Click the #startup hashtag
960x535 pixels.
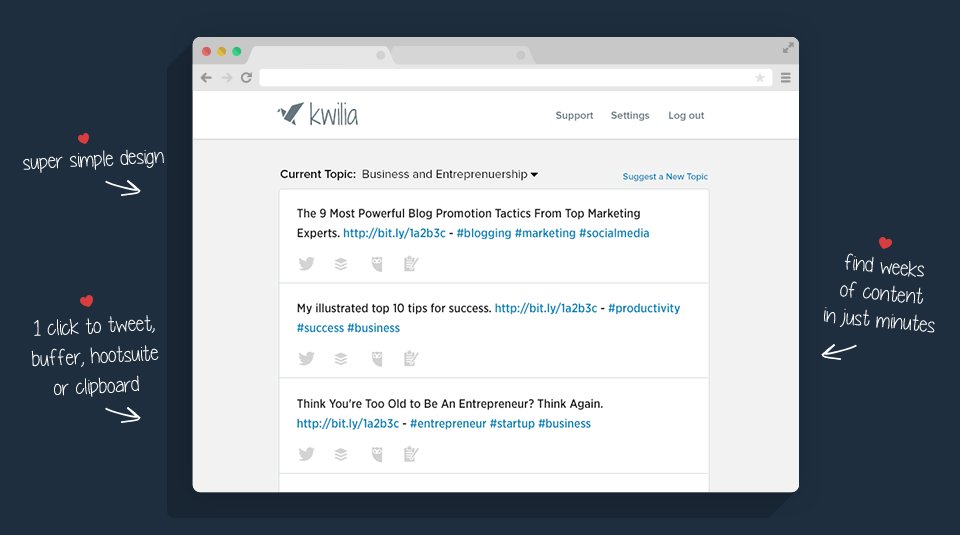[512, 424]
